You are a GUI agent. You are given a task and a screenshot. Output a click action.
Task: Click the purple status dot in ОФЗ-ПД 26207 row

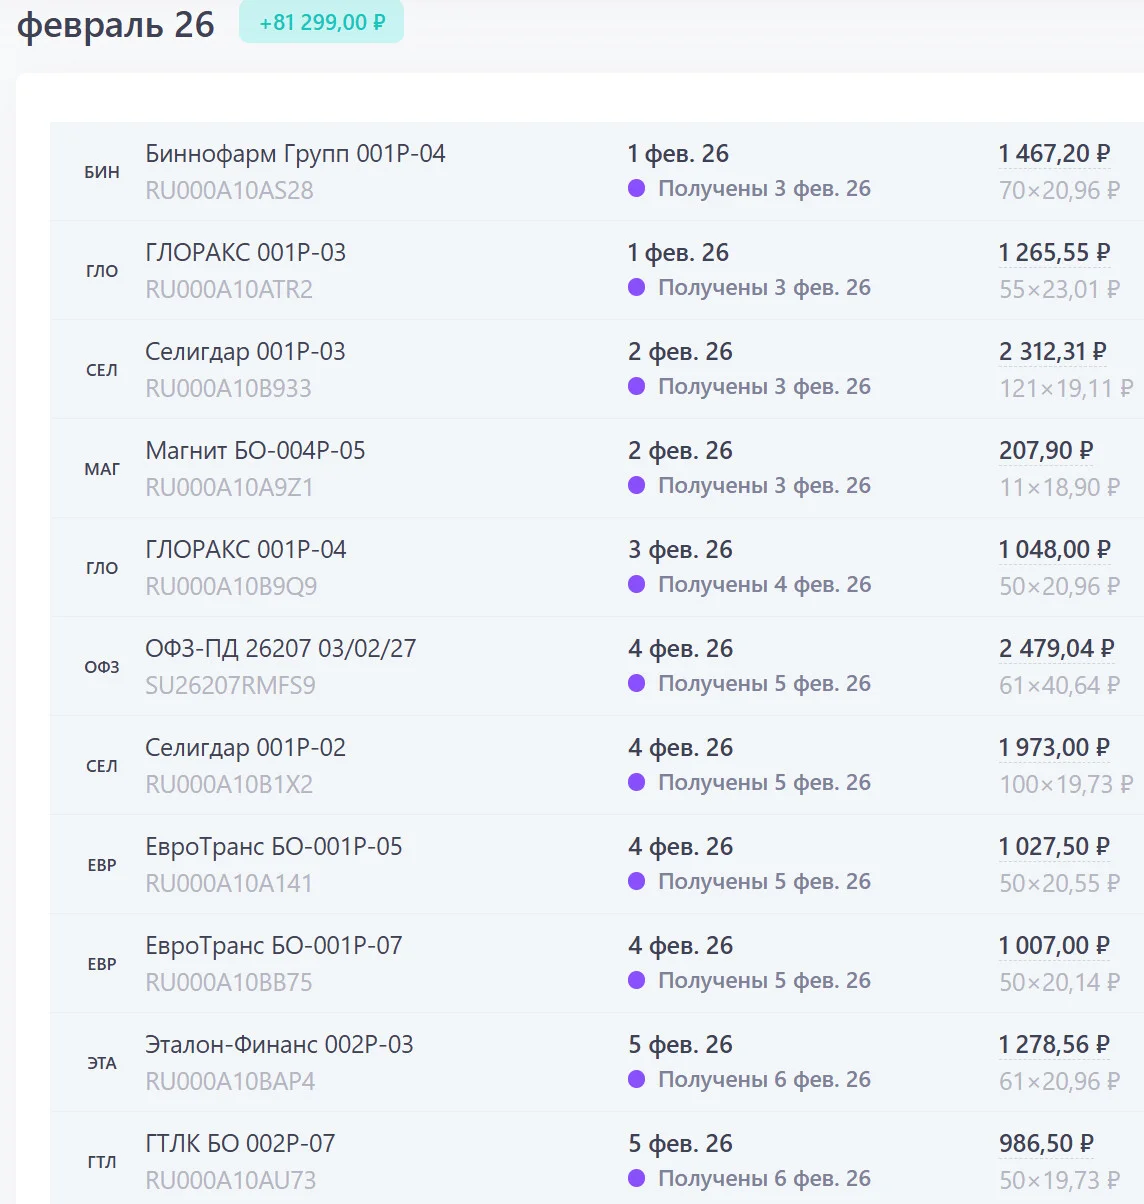point(636,683)
